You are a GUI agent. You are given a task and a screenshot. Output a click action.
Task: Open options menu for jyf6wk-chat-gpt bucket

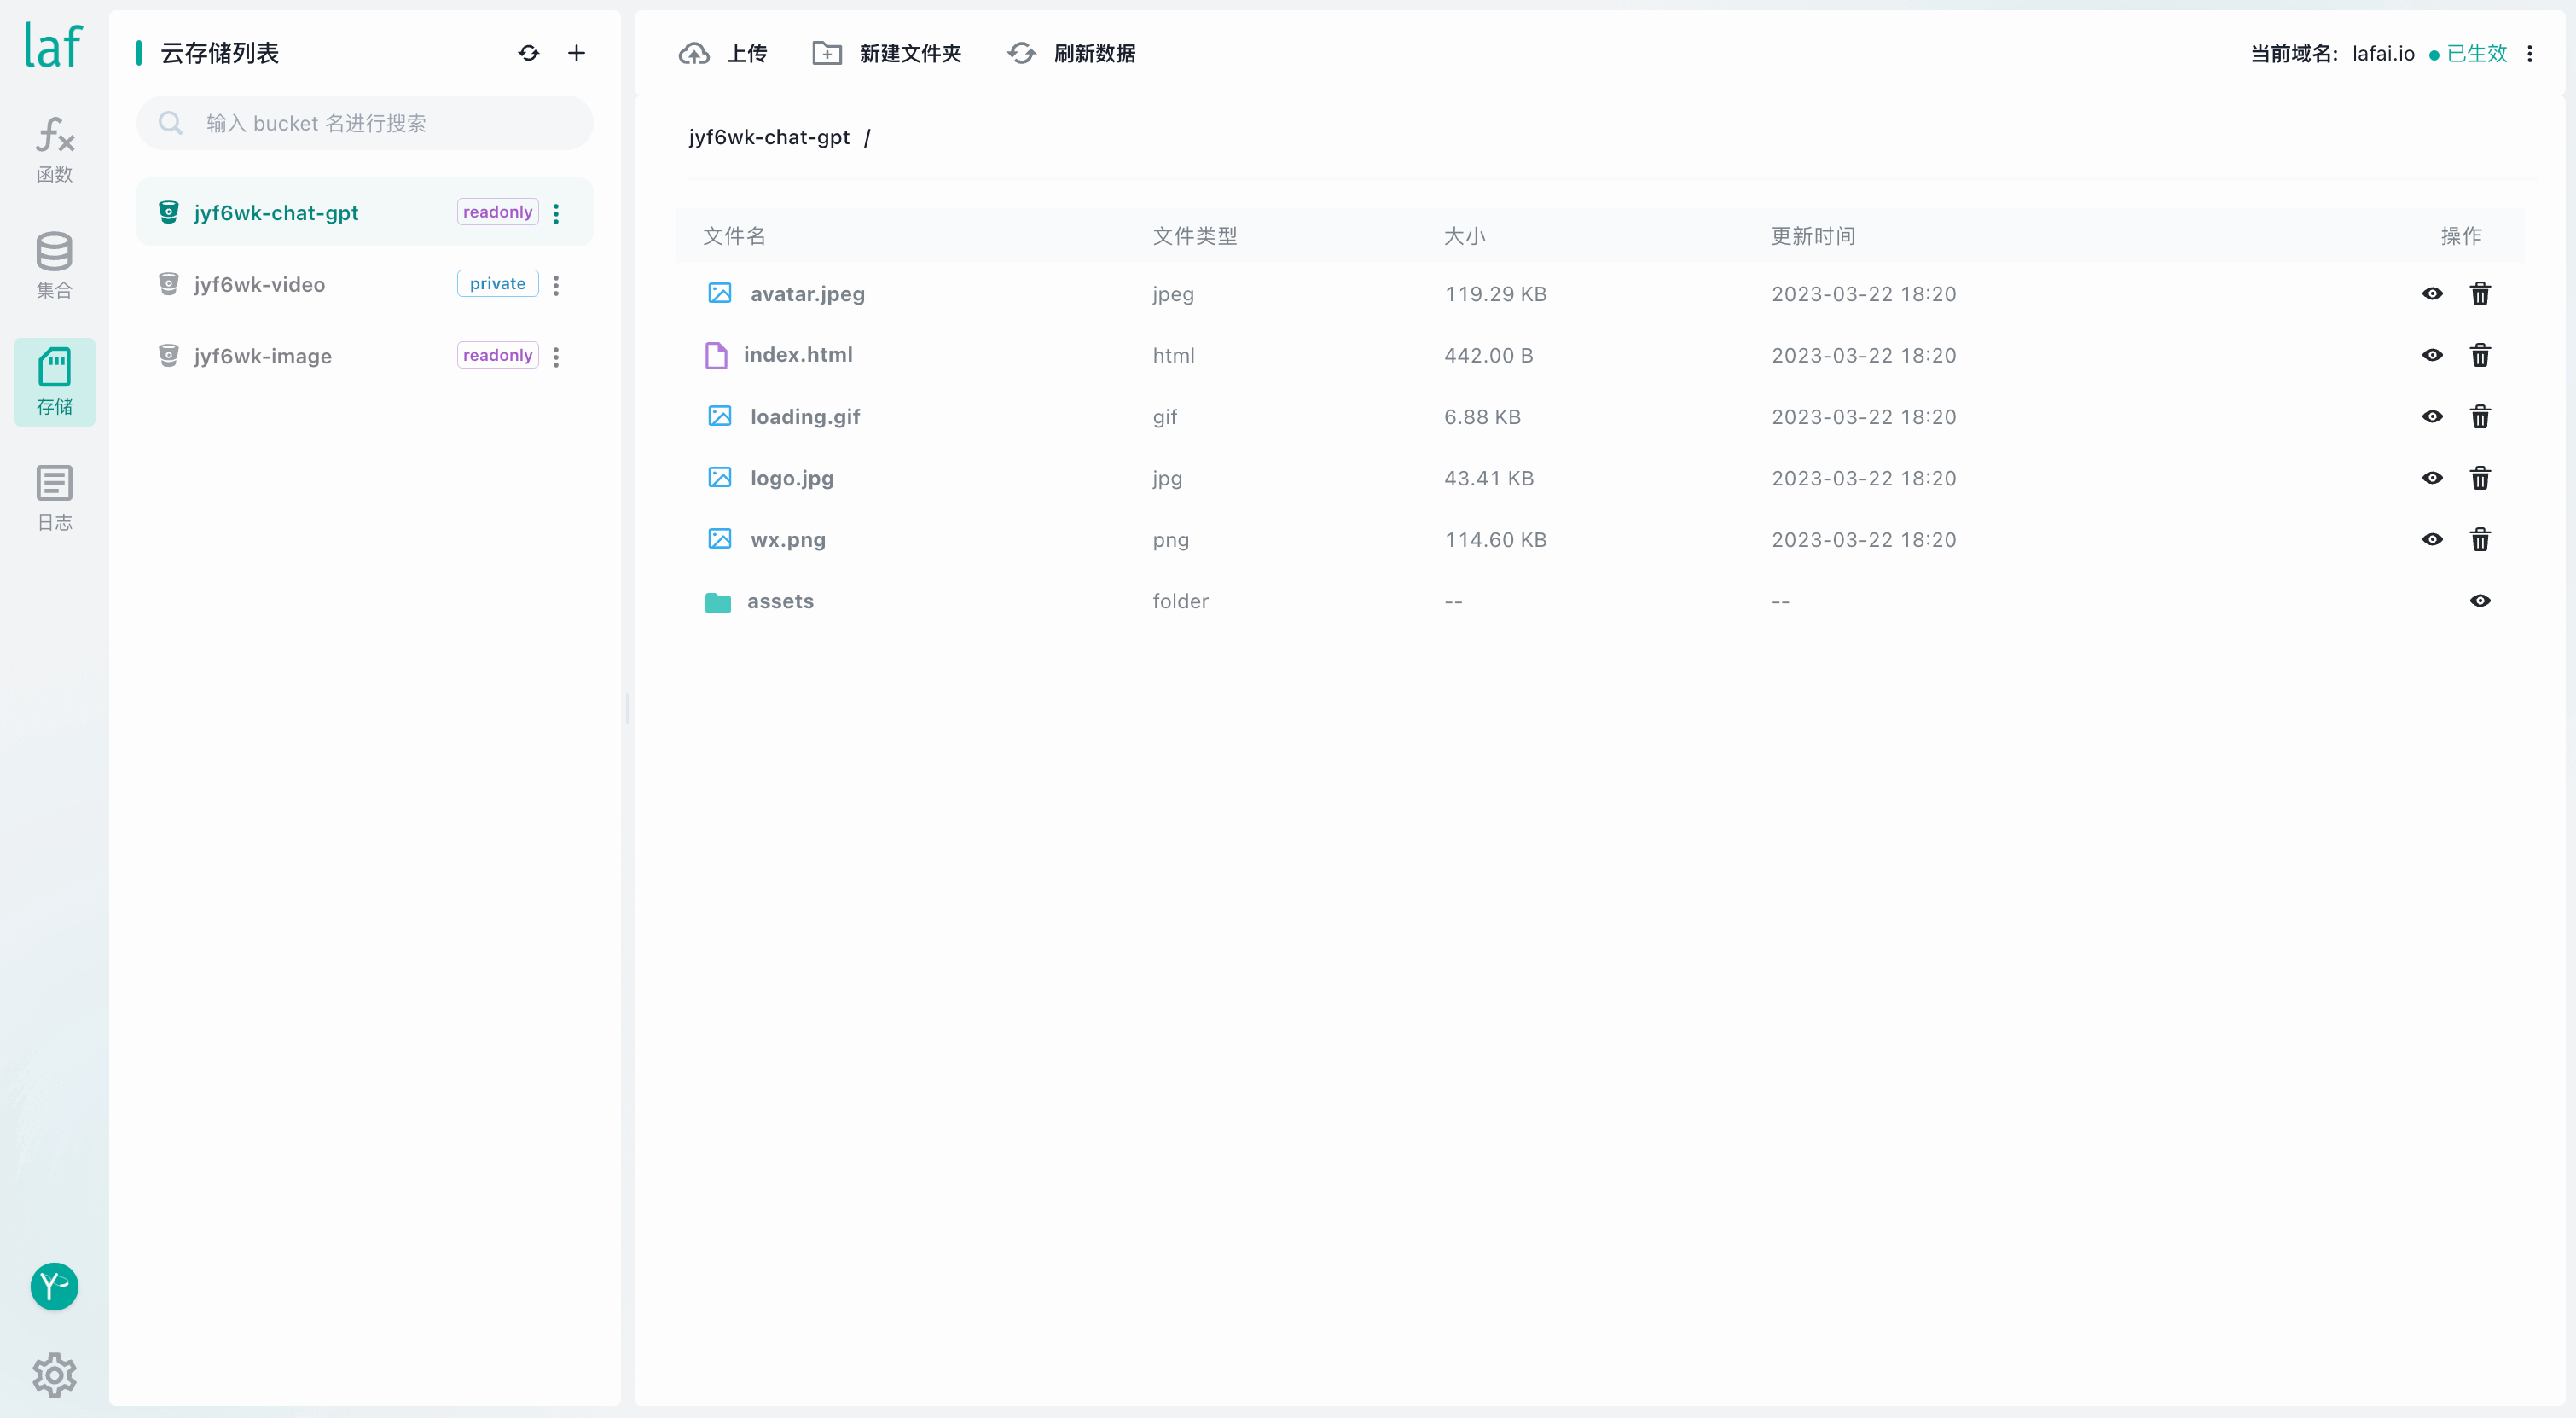(x=556, y=213)
